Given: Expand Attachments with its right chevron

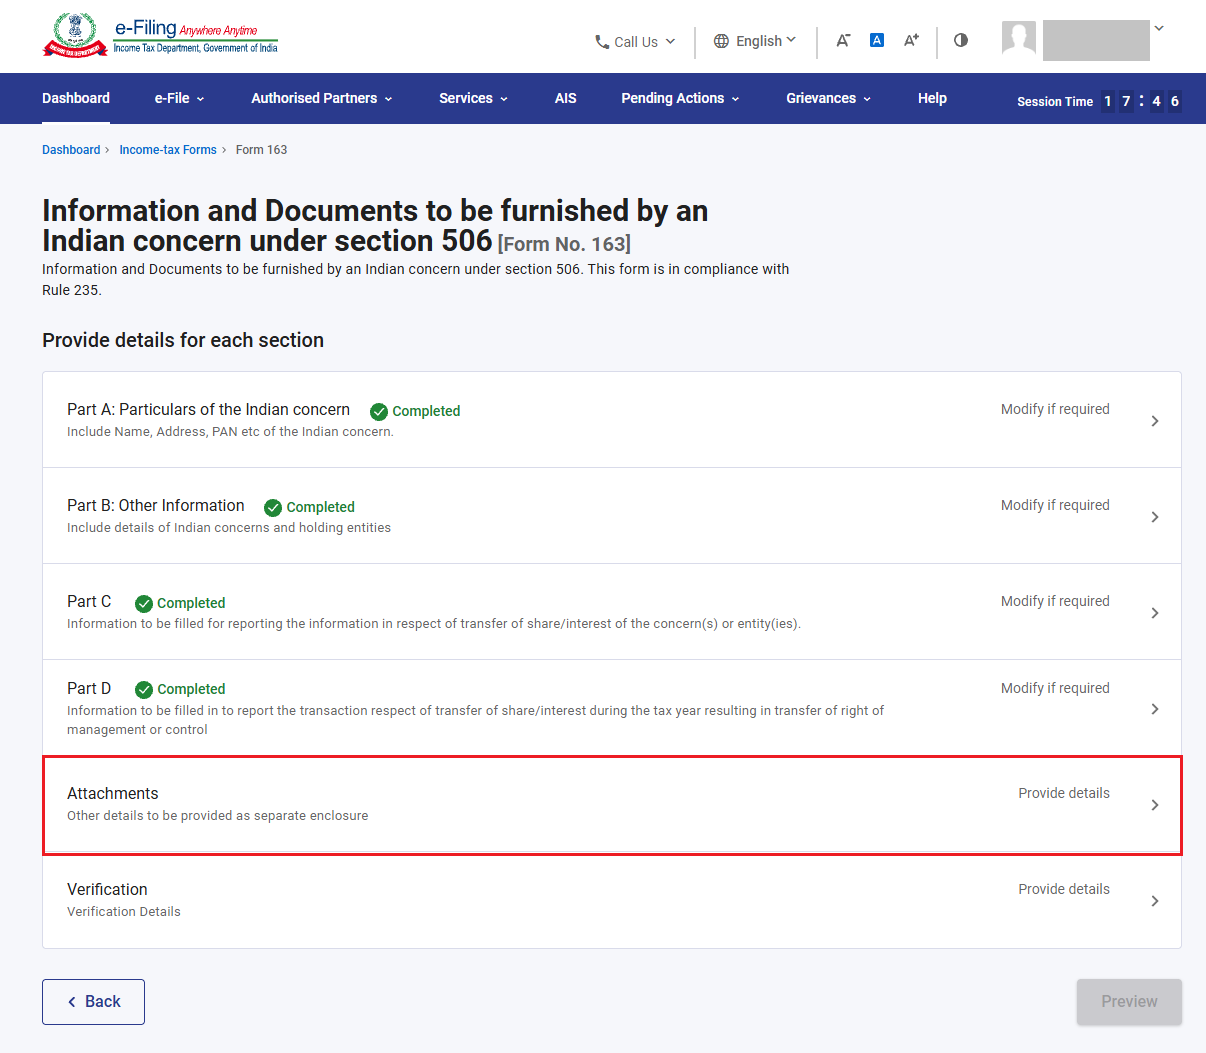Looking at the screenshot, I should 1155,805.
